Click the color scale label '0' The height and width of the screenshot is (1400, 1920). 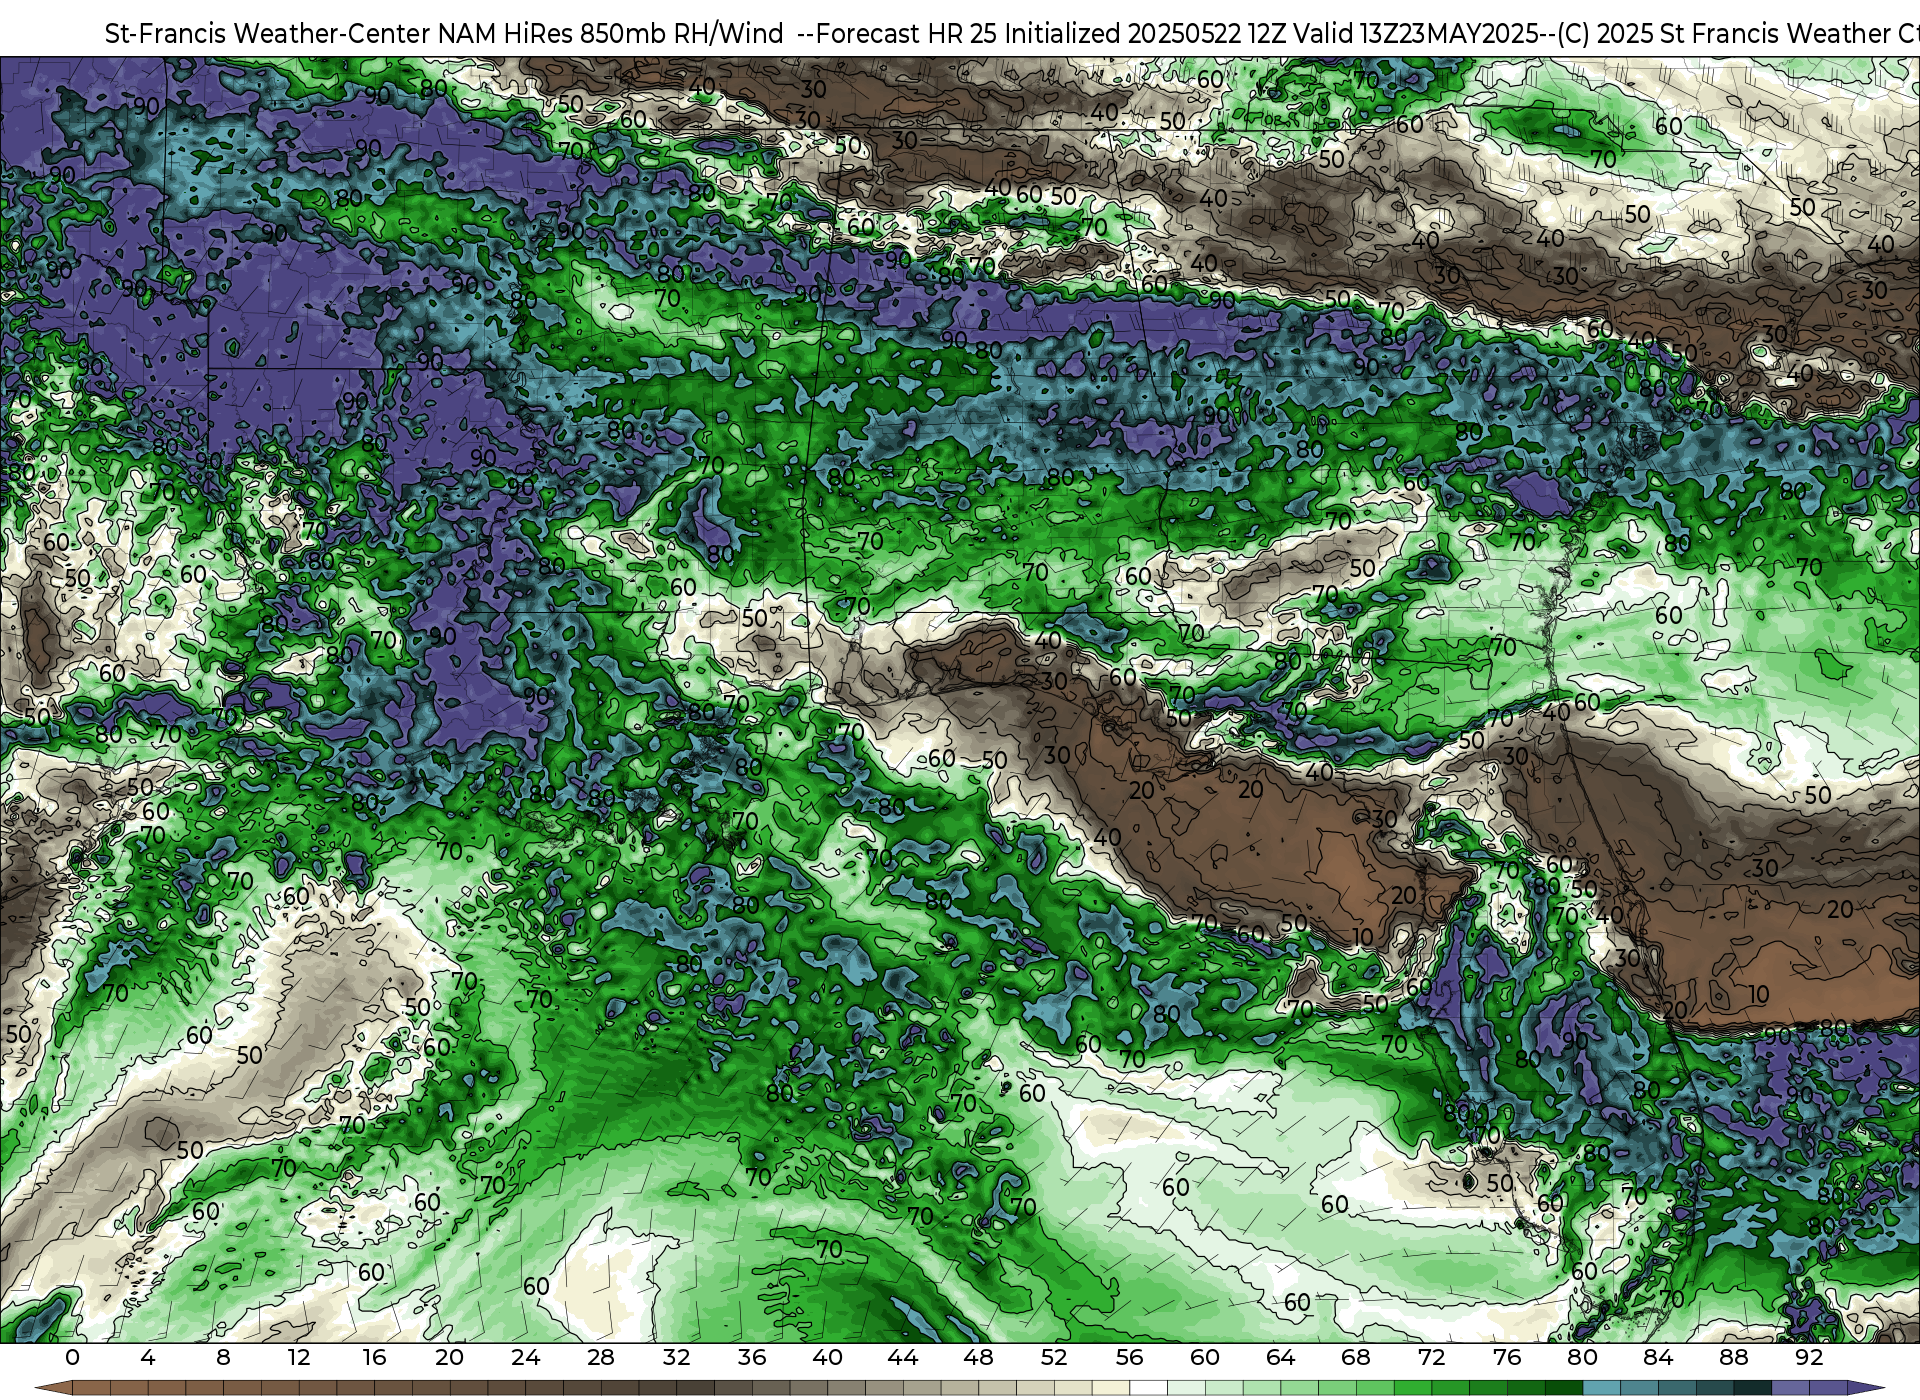pos(72,1357)
